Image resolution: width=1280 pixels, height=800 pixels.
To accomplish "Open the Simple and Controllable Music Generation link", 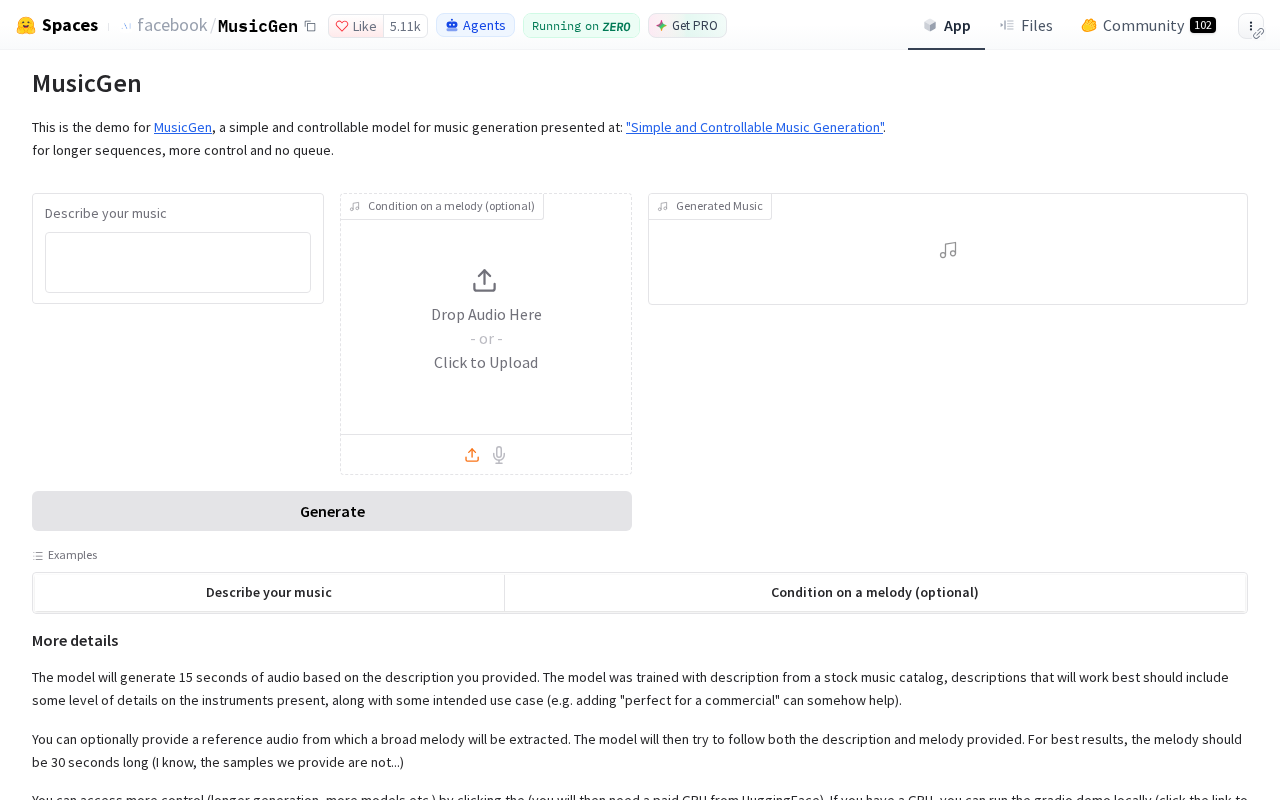I will tap(755, 127).
